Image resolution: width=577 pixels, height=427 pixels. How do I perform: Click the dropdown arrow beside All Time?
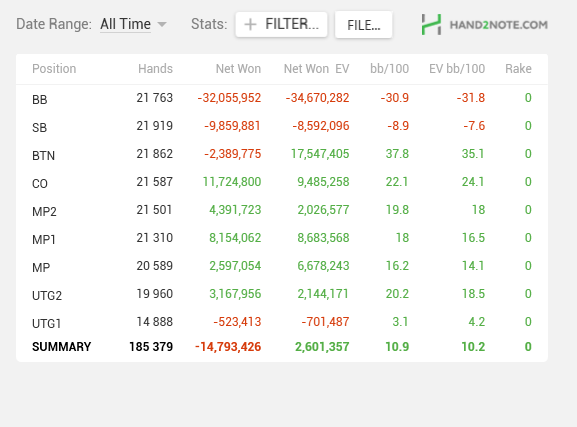tap(162, 25)
